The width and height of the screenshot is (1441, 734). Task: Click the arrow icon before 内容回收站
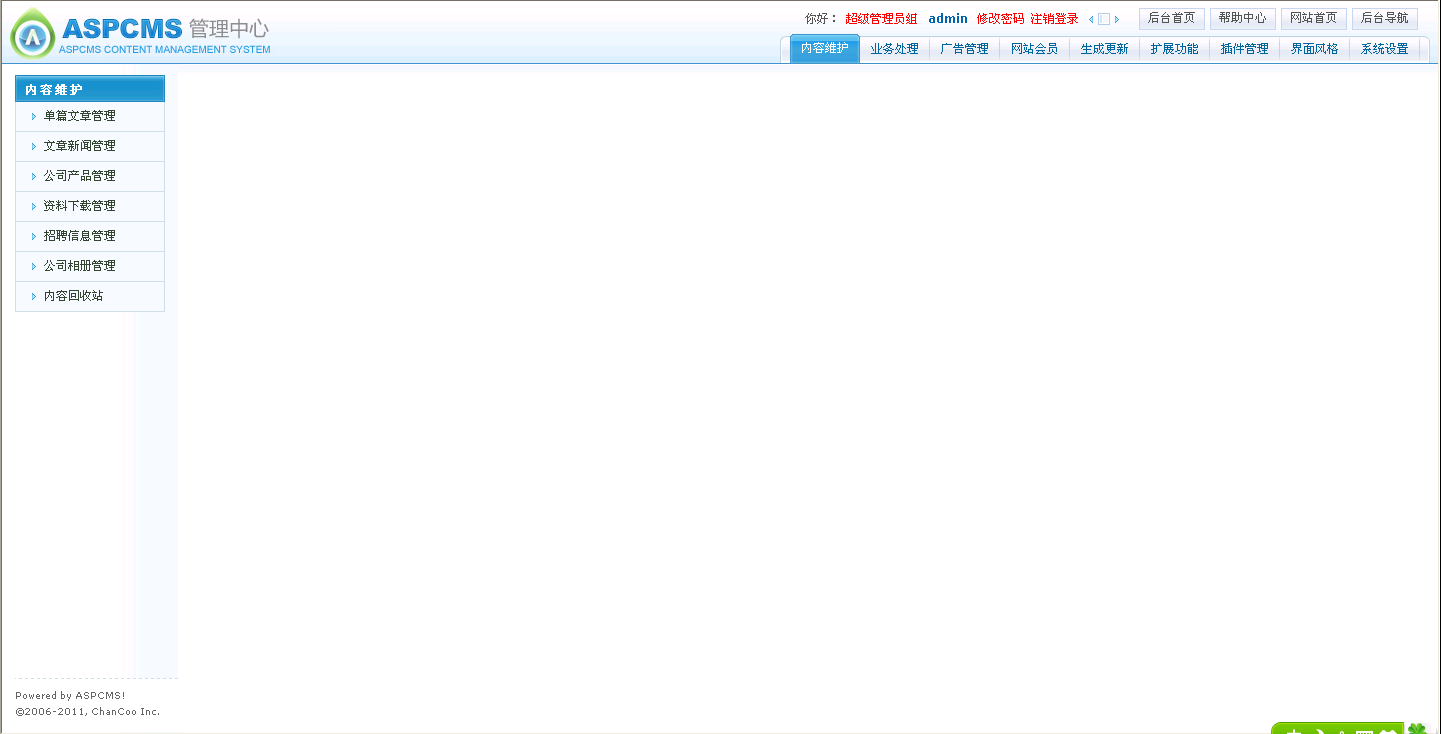[31, 296]
